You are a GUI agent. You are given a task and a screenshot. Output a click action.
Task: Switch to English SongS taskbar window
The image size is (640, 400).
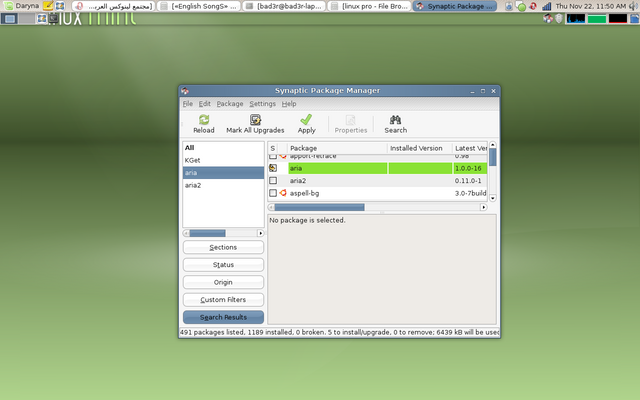coord(199,6)
